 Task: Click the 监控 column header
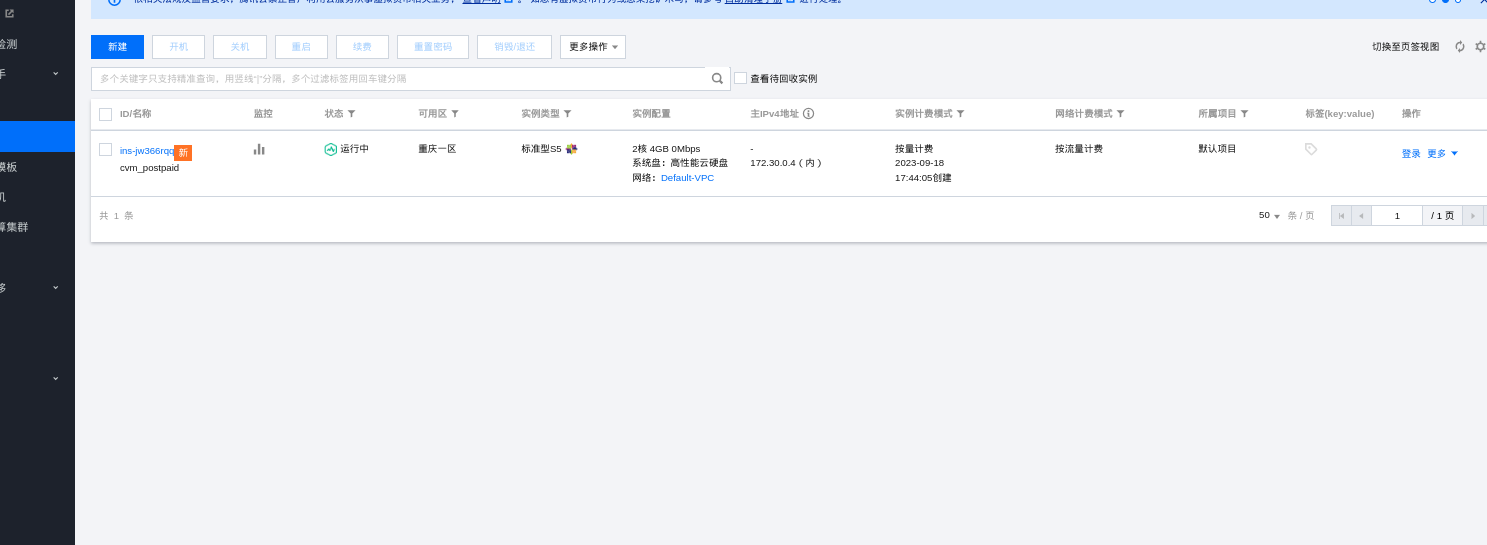(x=263, y=114)
